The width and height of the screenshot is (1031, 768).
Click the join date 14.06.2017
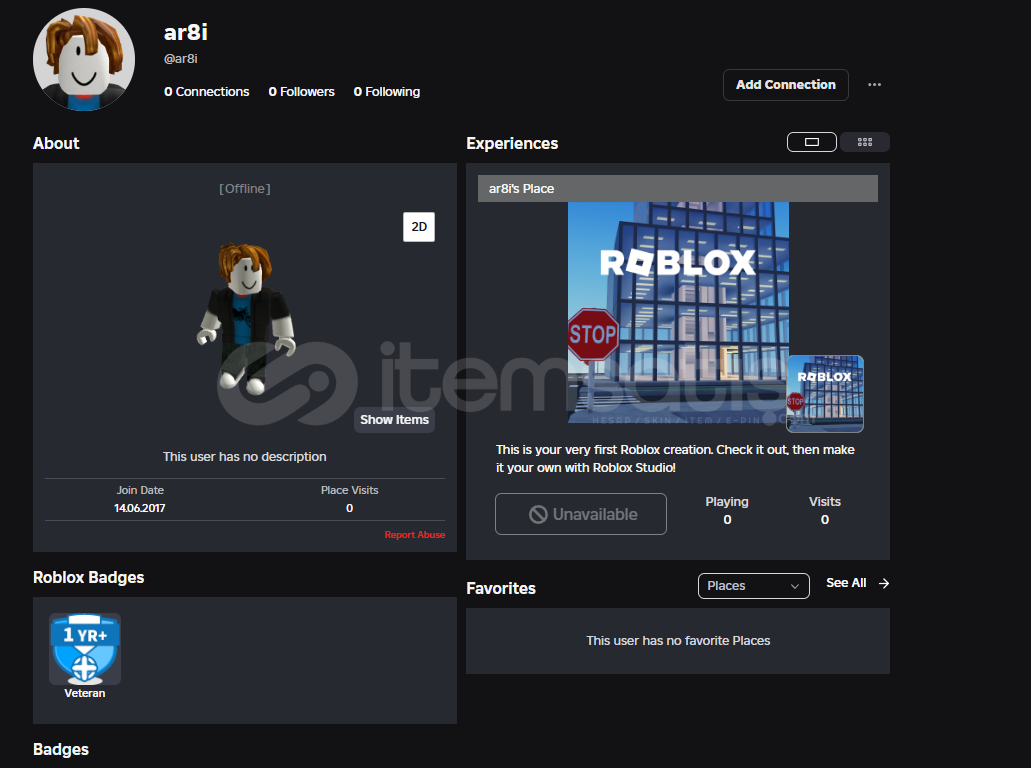(139, 508)
